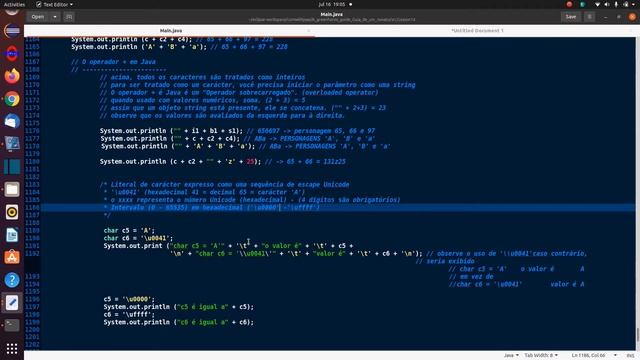Save the current Main.java document
Screen dimensions: 640x360
coord(571,17)
